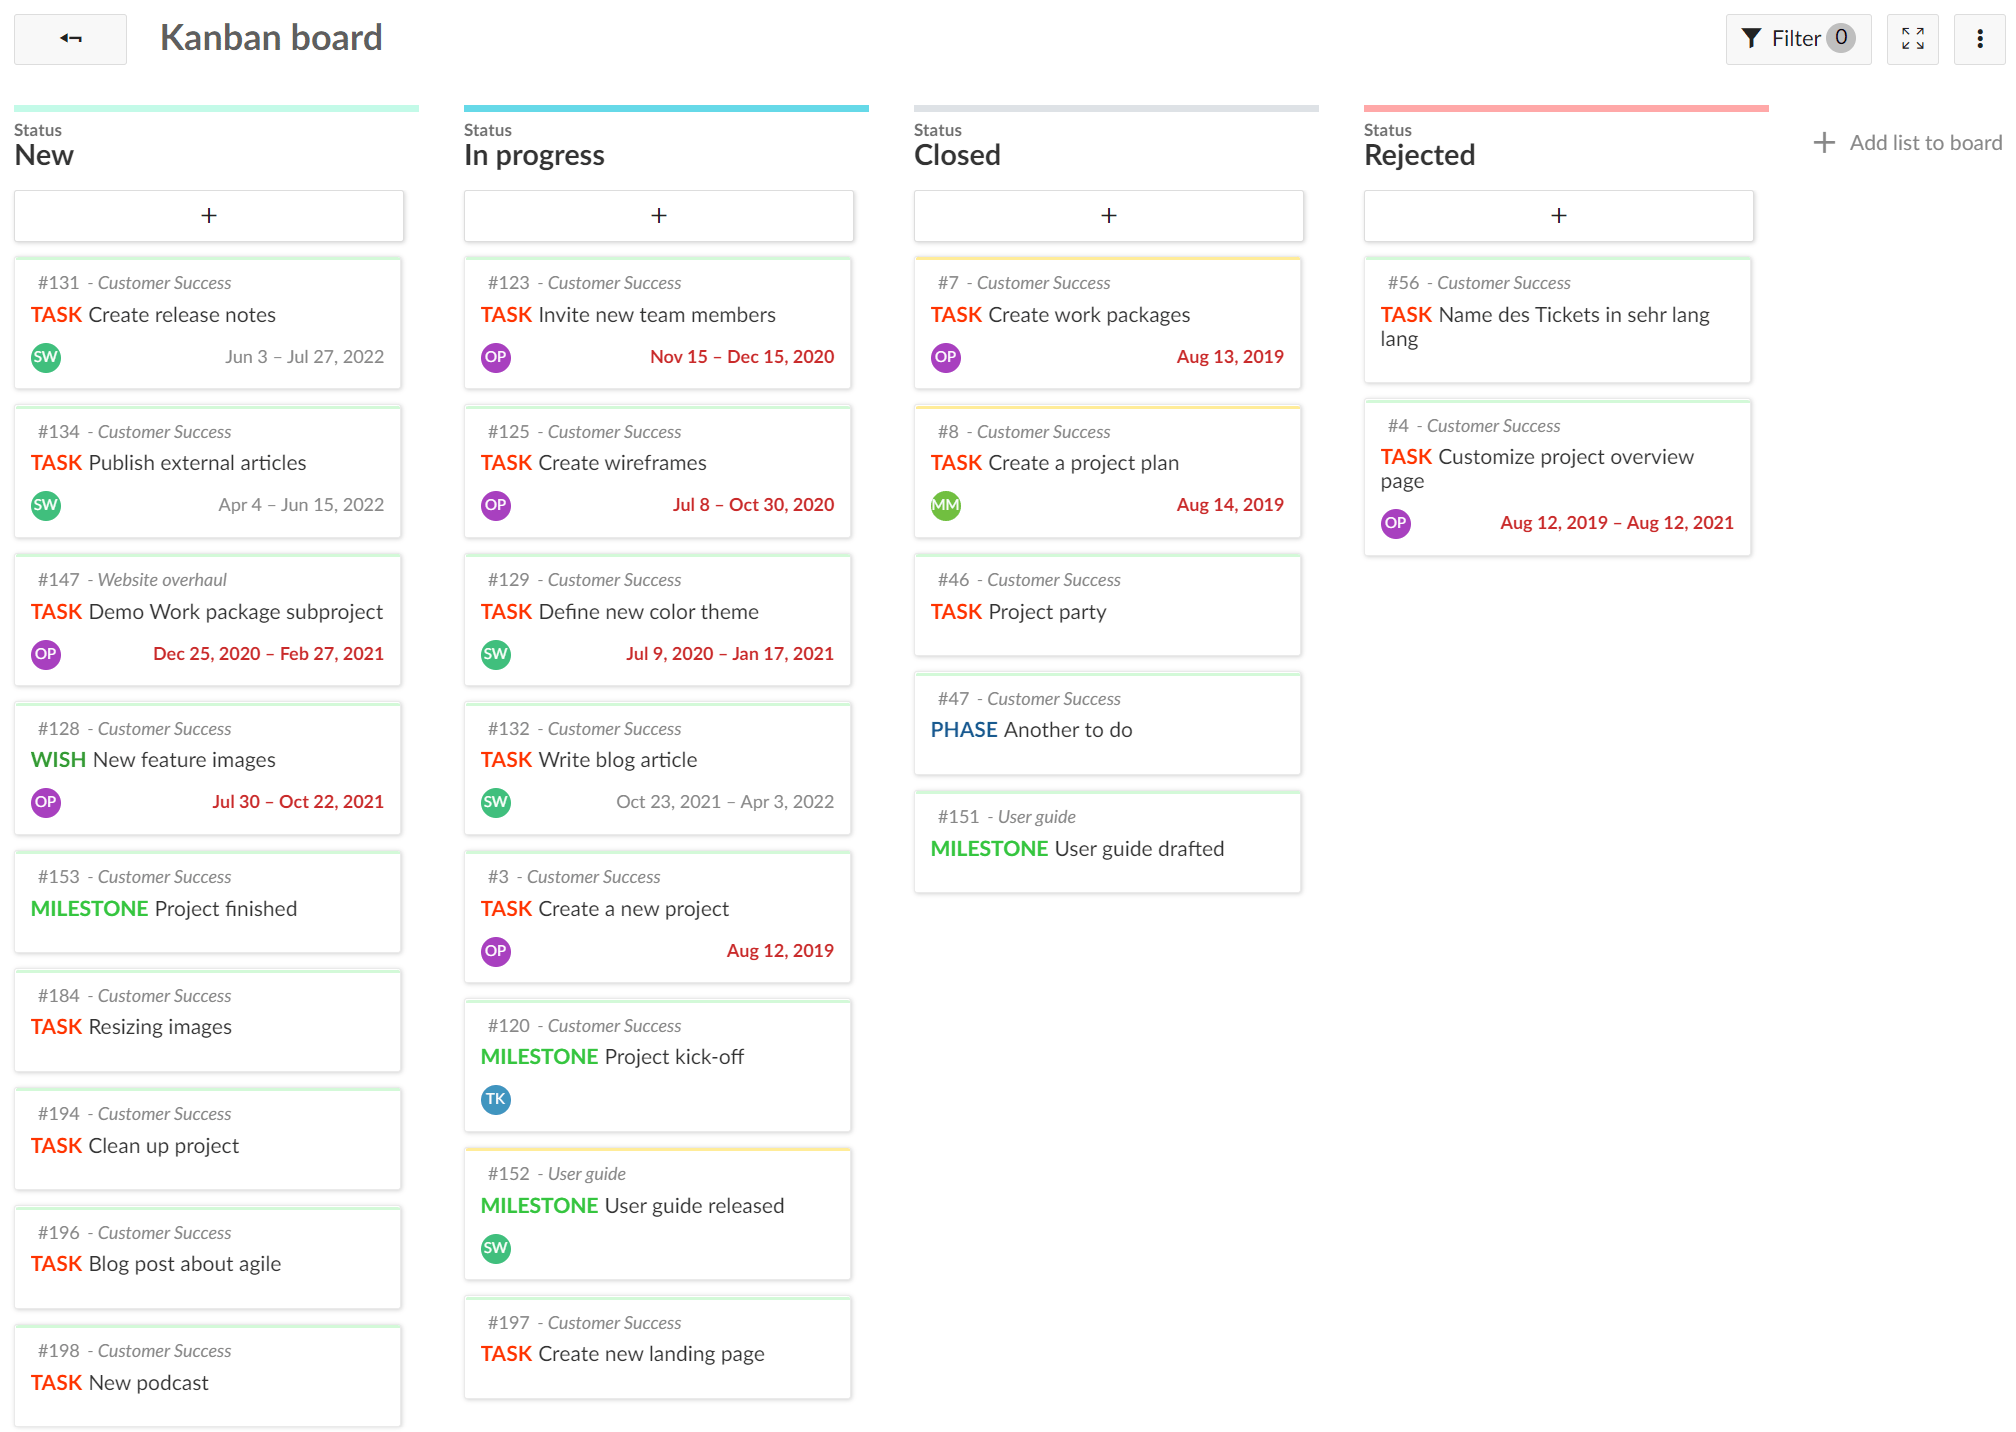The width and height of the screenshot is (2016, 1432).
Task: Click the OP avatar on Invite new team members
Action: click(x=495, y=357)
